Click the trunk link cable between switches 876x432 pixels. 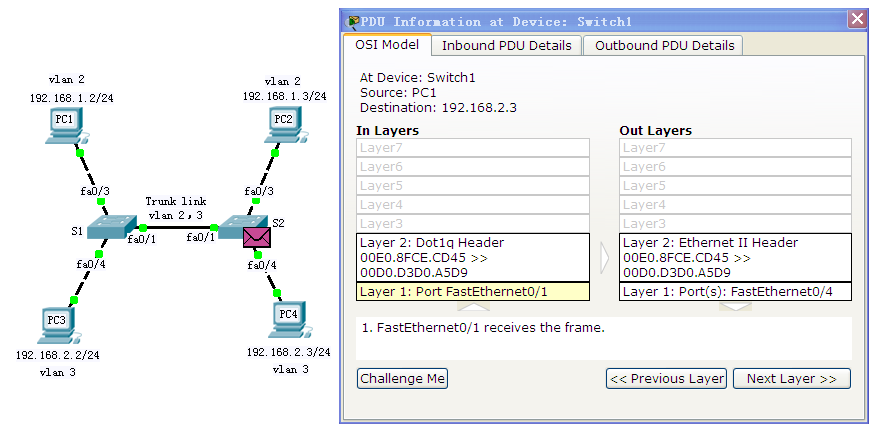[178, 227]
